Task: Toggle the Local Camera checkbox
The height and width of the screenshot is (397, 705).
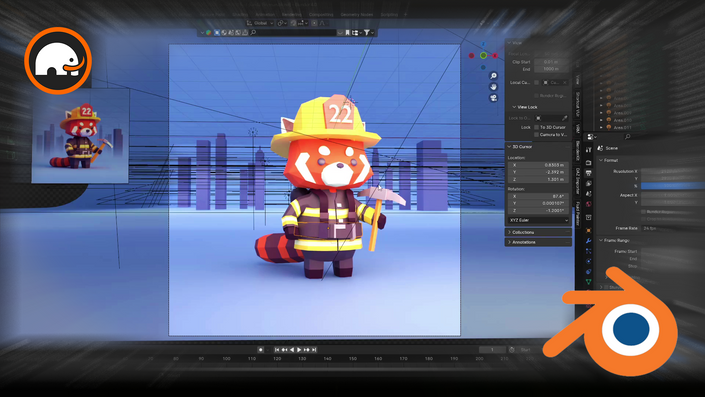Action: 536,83
